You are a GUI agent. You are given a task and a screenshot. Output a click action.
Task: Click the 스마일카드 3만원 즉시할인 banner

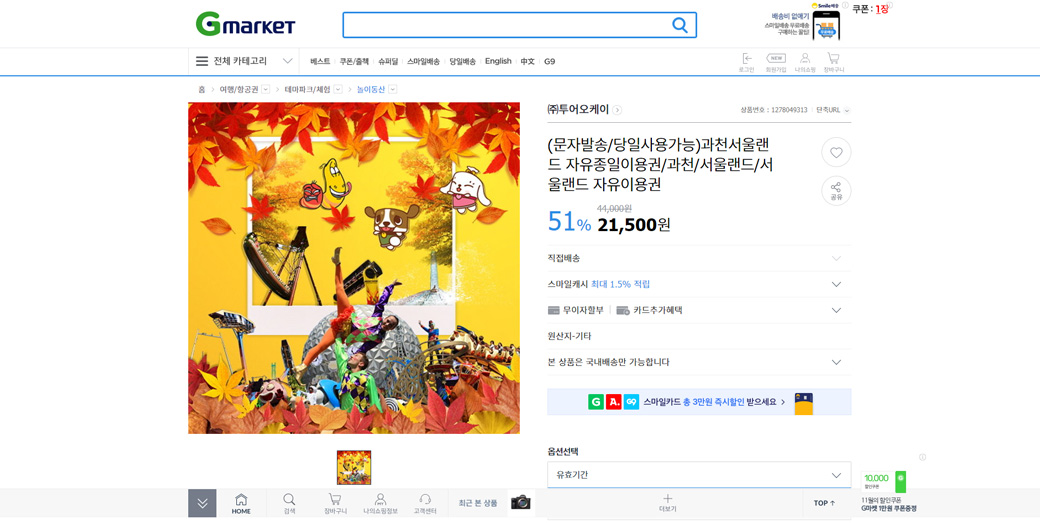pyautogui.click(x=699, y=402)
